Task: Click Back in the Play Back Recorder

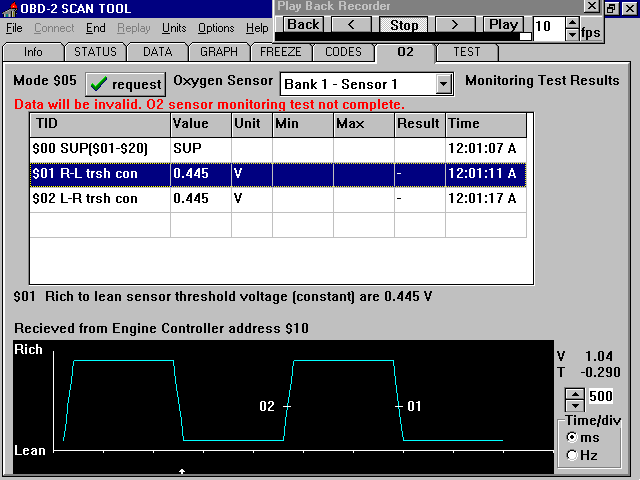Action: [x=303, y=24]
